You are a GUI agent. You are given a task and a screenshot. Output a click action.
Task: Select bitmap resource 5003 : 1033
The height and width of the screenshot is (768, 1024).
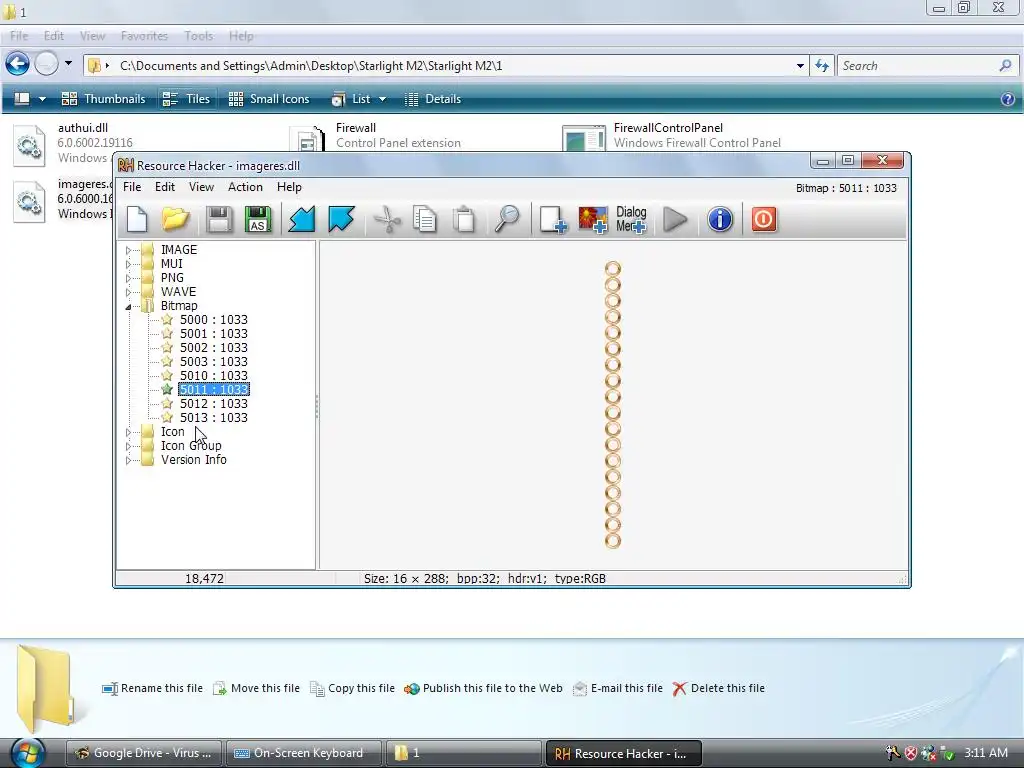(214, 362)
